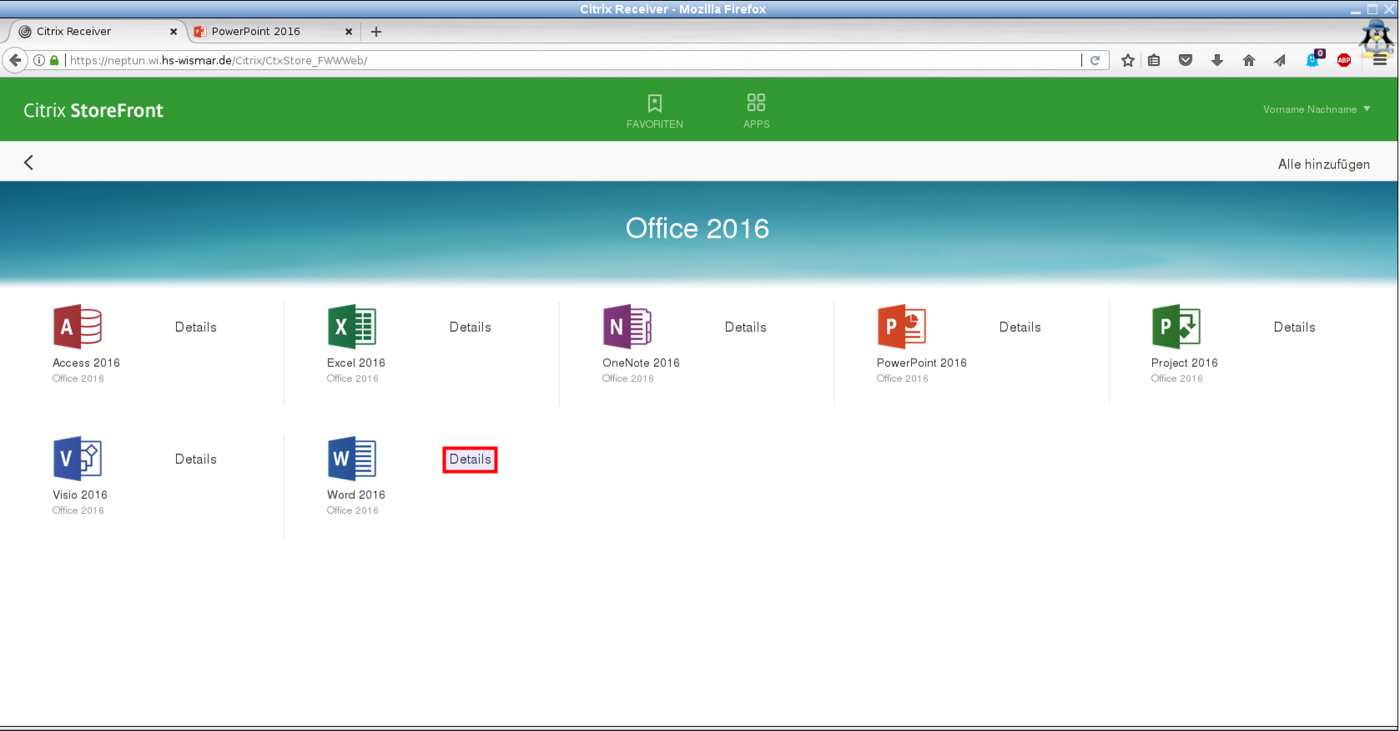1400x731 pixels.
Task: Click the Citrix StoreFront logo
Action: point(94,110)
